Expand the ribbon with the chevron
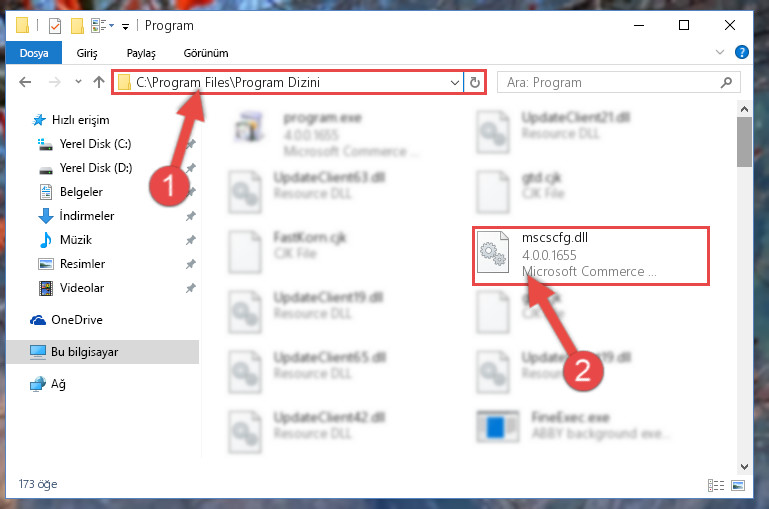The image size is (769, 509). 719,52
